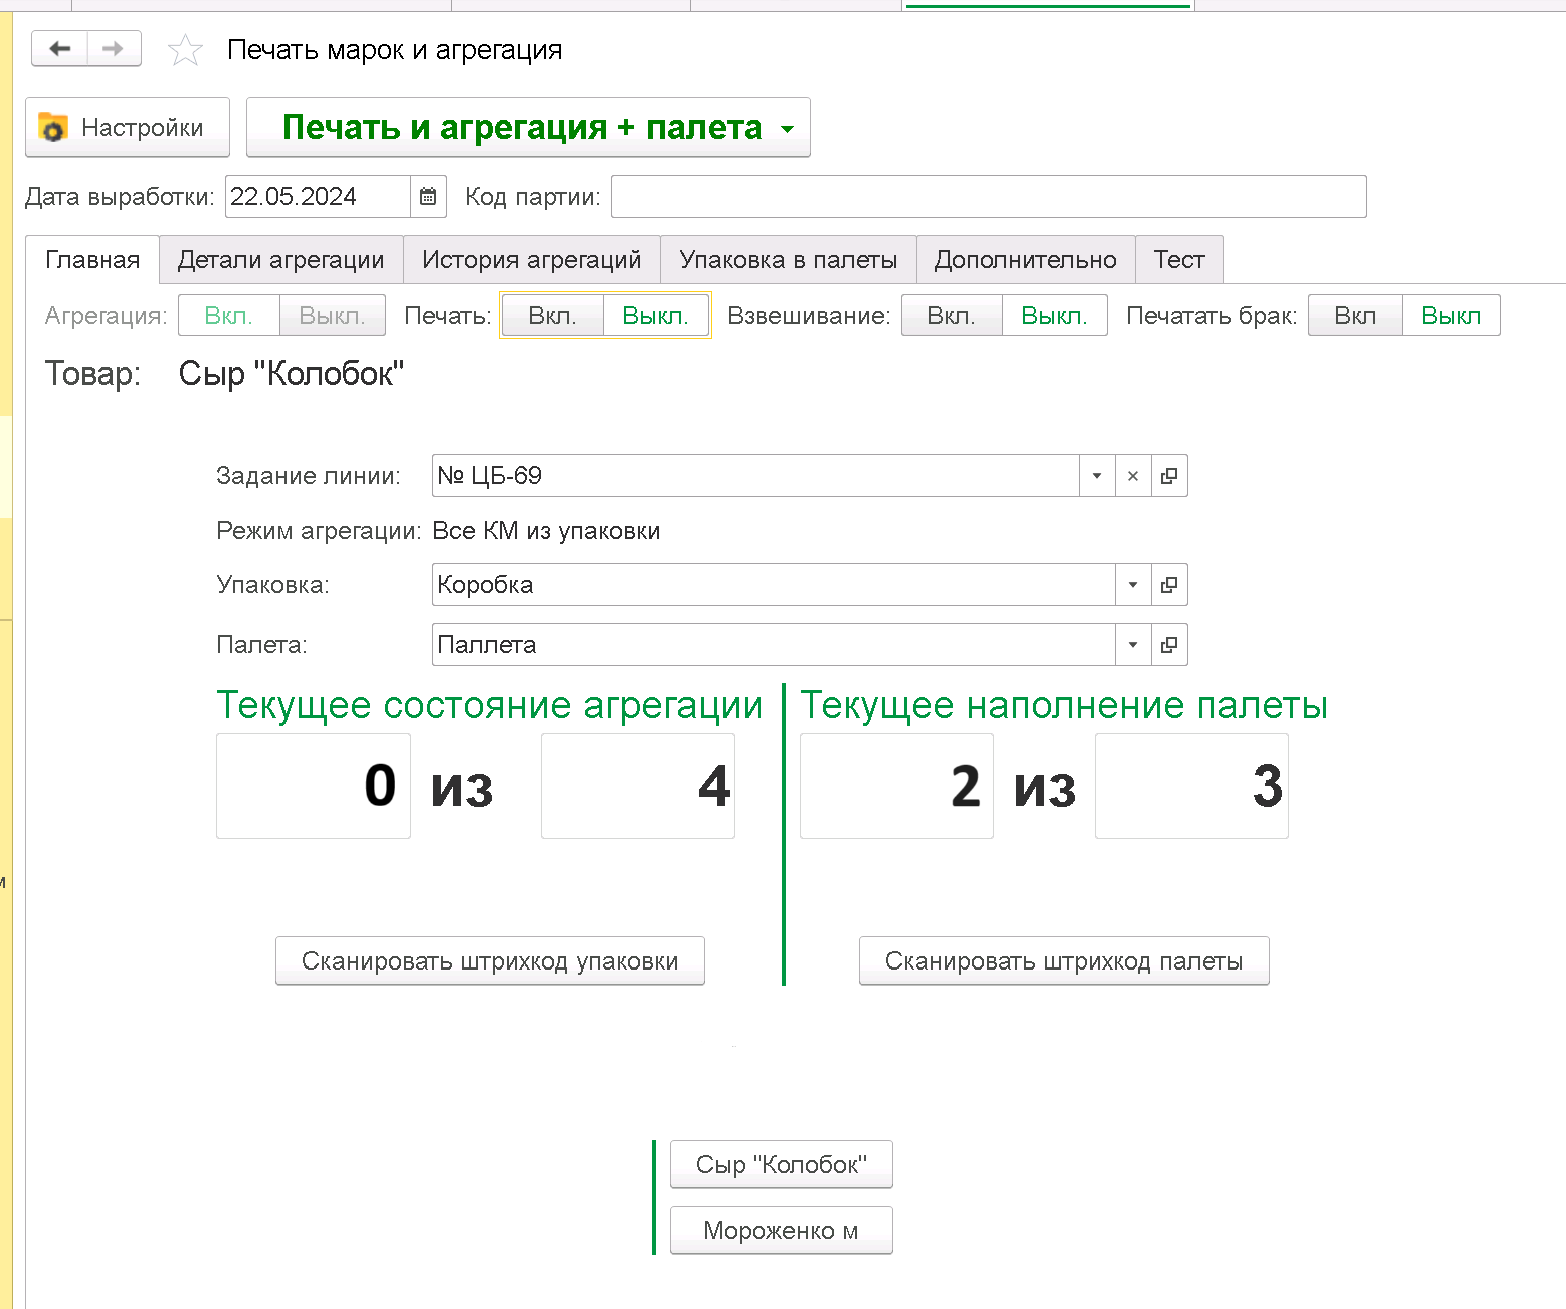Screen dimensions: 1566x1309
Task: Enable Печатать брак with Вкл
Action: tap(1355, 316)
